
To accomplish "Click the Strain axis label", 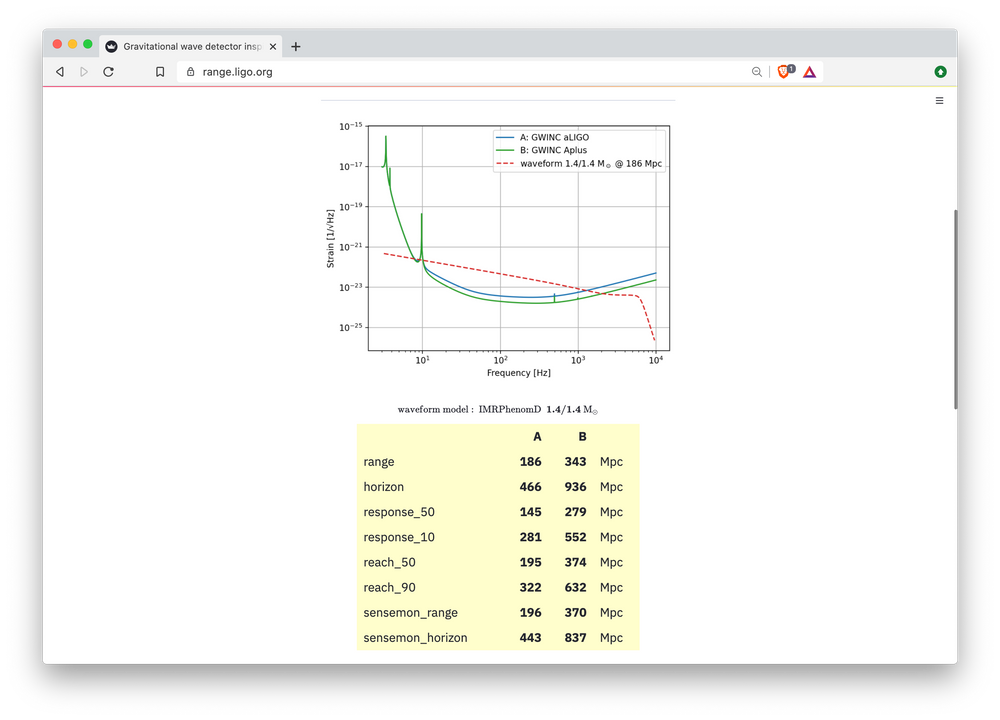I will point(330,239).
